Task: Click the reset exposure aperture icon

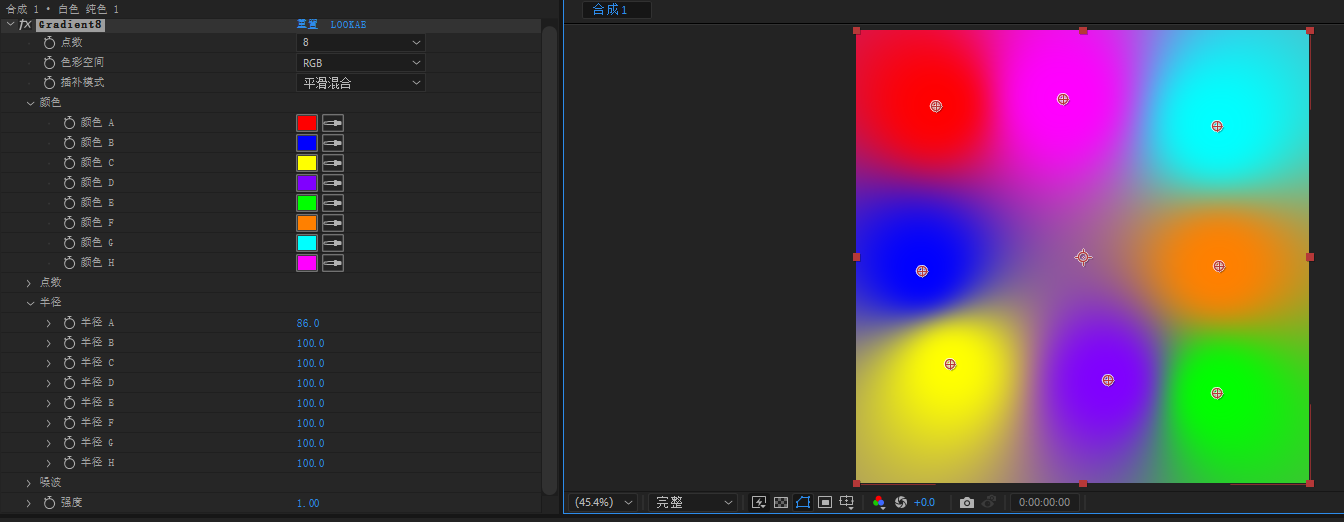Action: tap(901, 502)
